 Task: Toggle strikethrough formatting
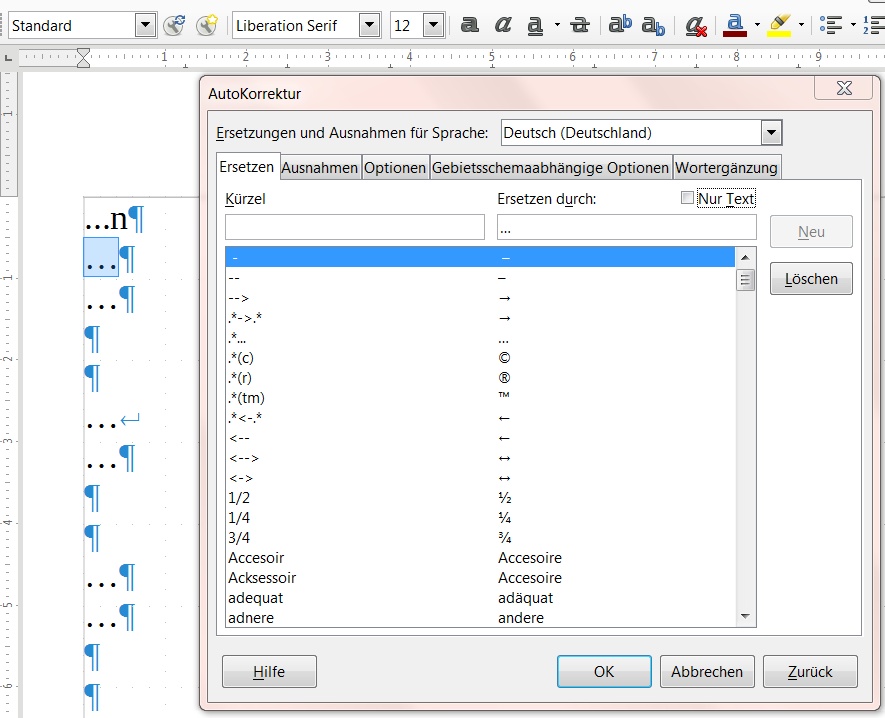point(579,25)
